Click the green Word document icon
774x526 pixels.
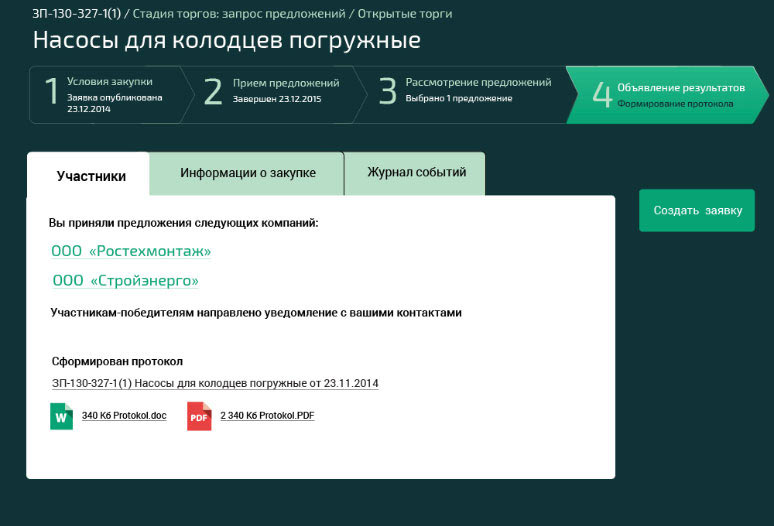(61, 416)
